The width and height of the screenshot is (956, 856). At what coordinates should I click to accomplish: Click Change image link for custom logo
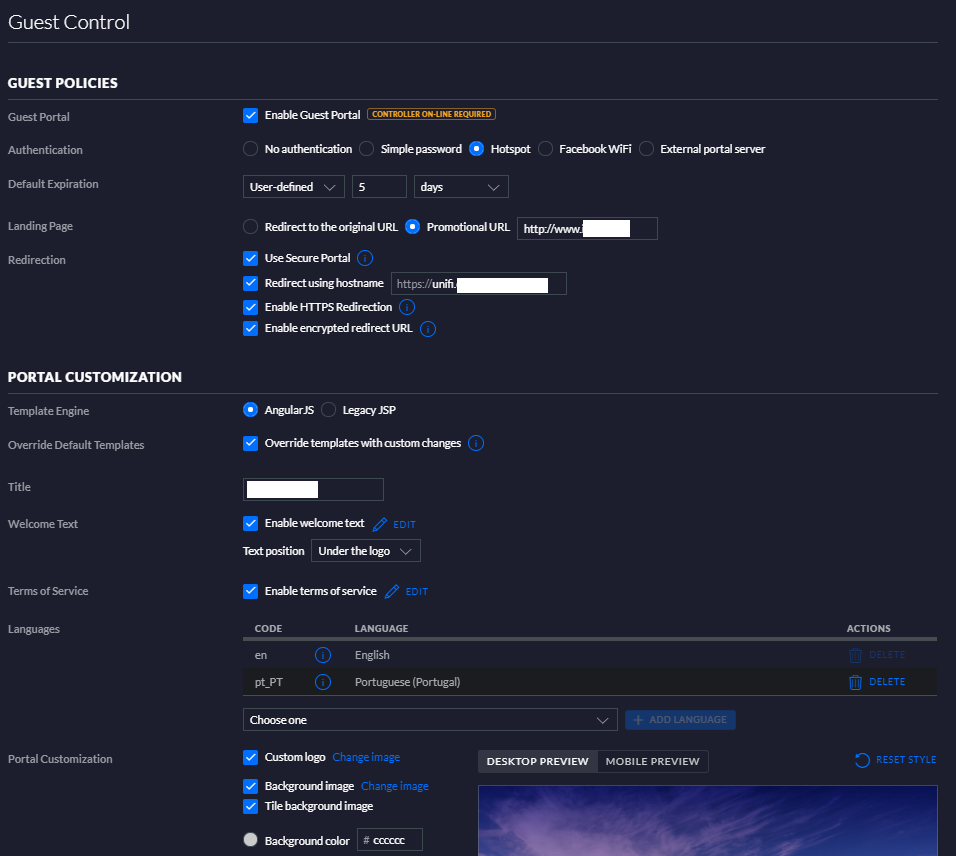click(x=366, y=758)
